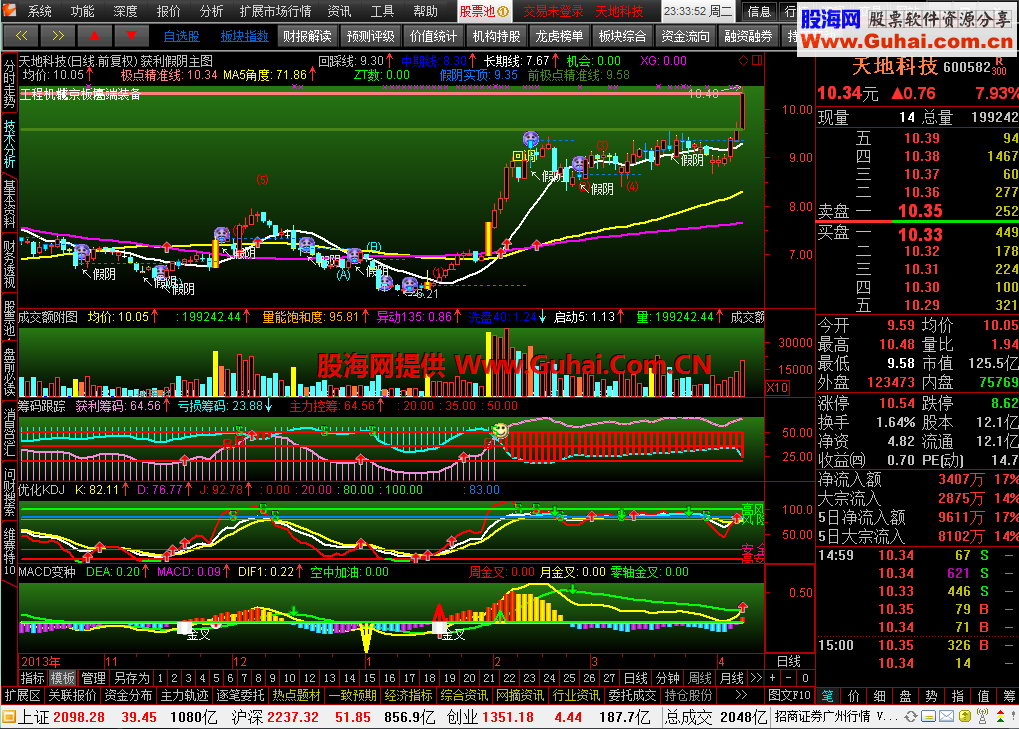Switch to the 筹 tab in quote panel
The height and width of the screenshot is (729, 1019).
point(1009,695)
